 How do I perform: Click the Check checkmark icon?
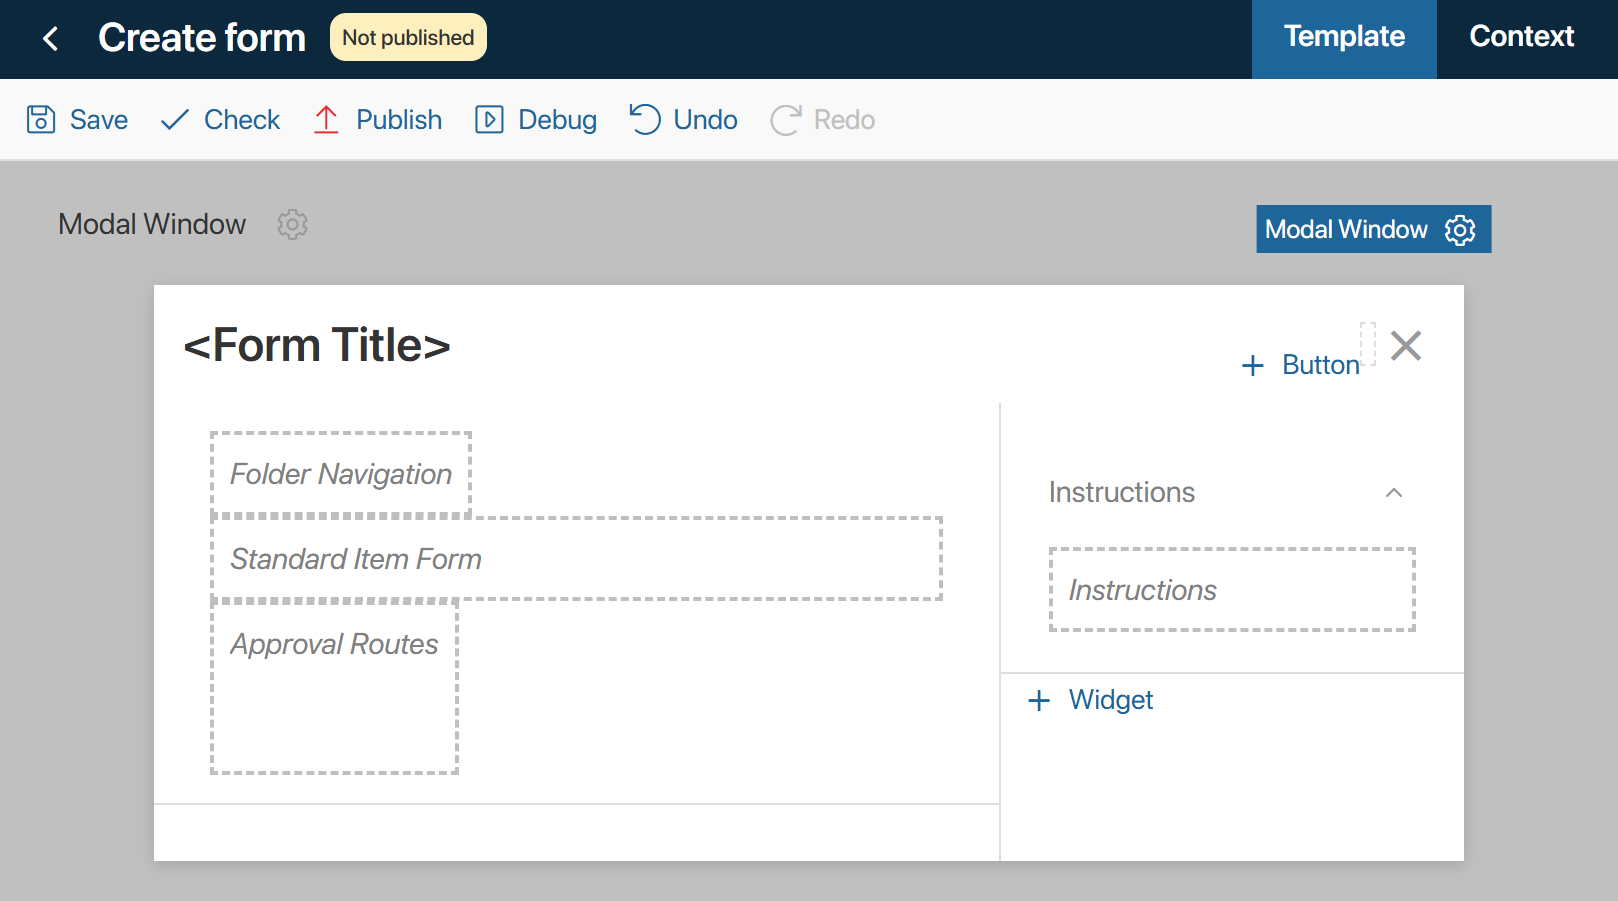click(x=175, y=119)
